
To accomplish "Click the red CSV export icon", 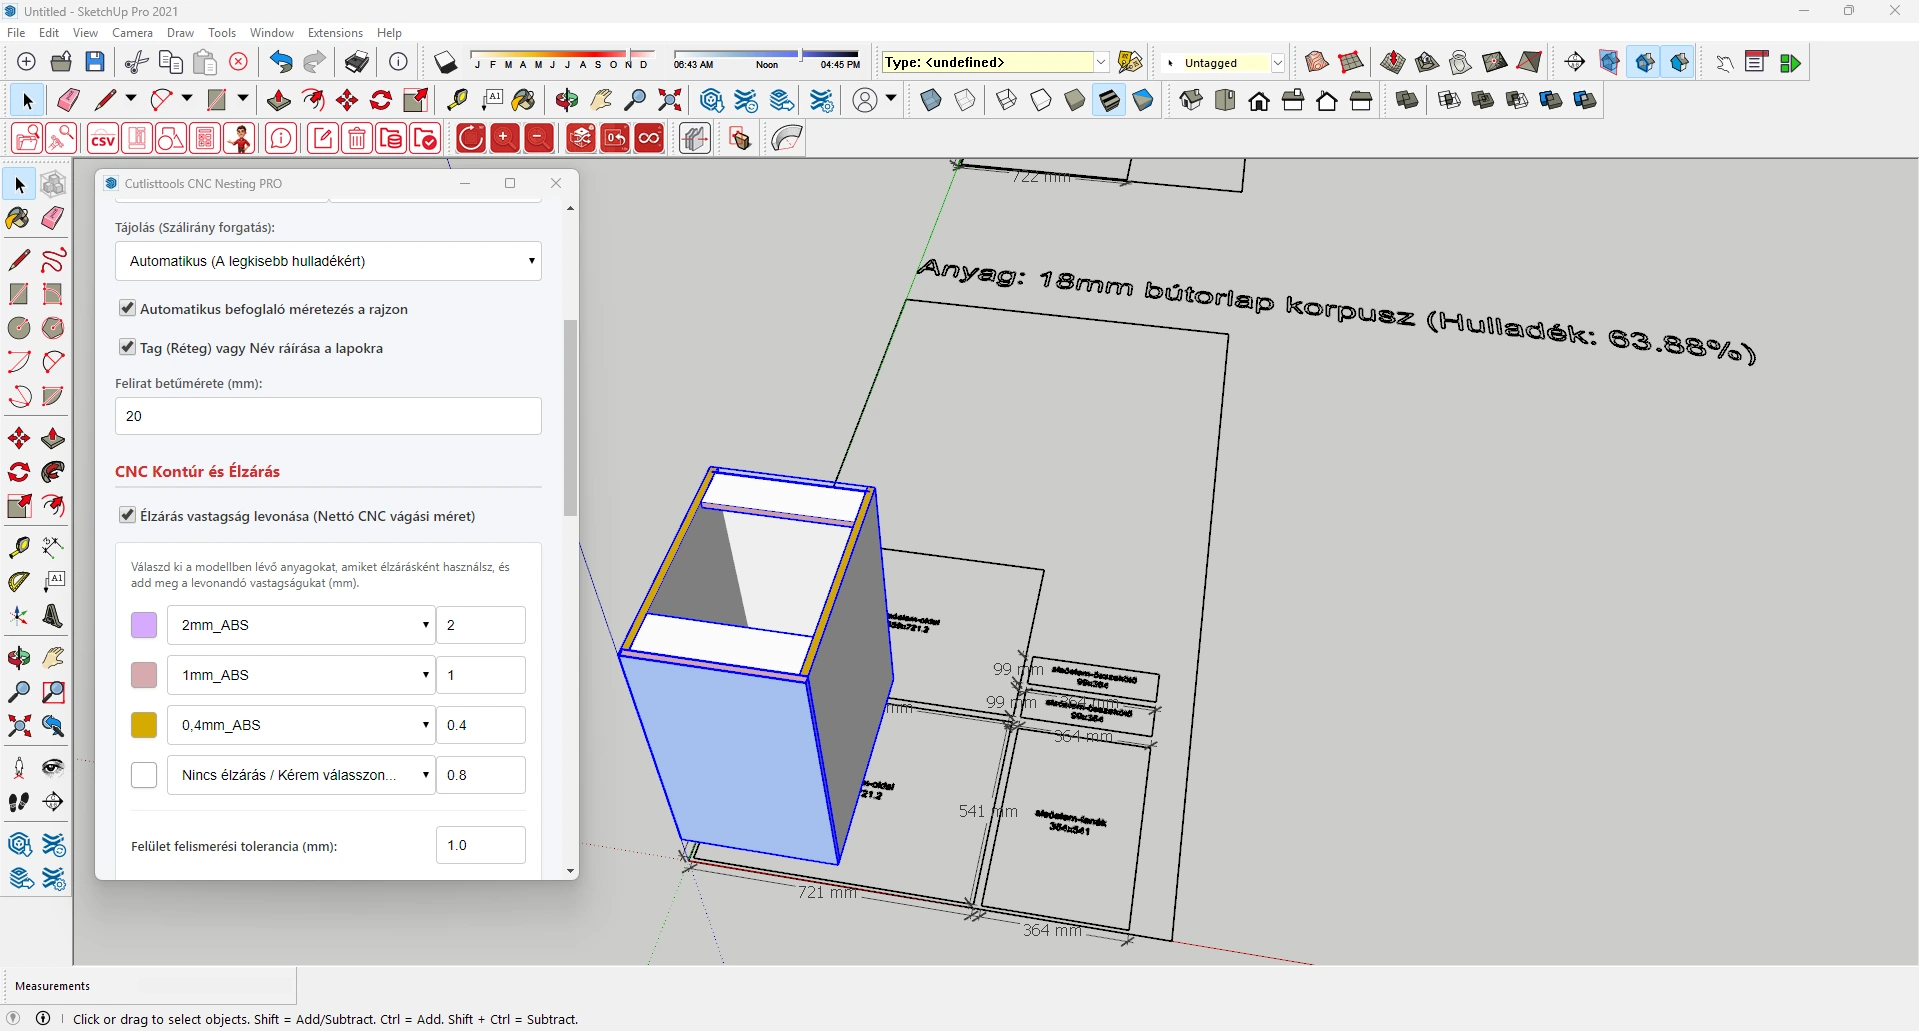I will [103, 139].
